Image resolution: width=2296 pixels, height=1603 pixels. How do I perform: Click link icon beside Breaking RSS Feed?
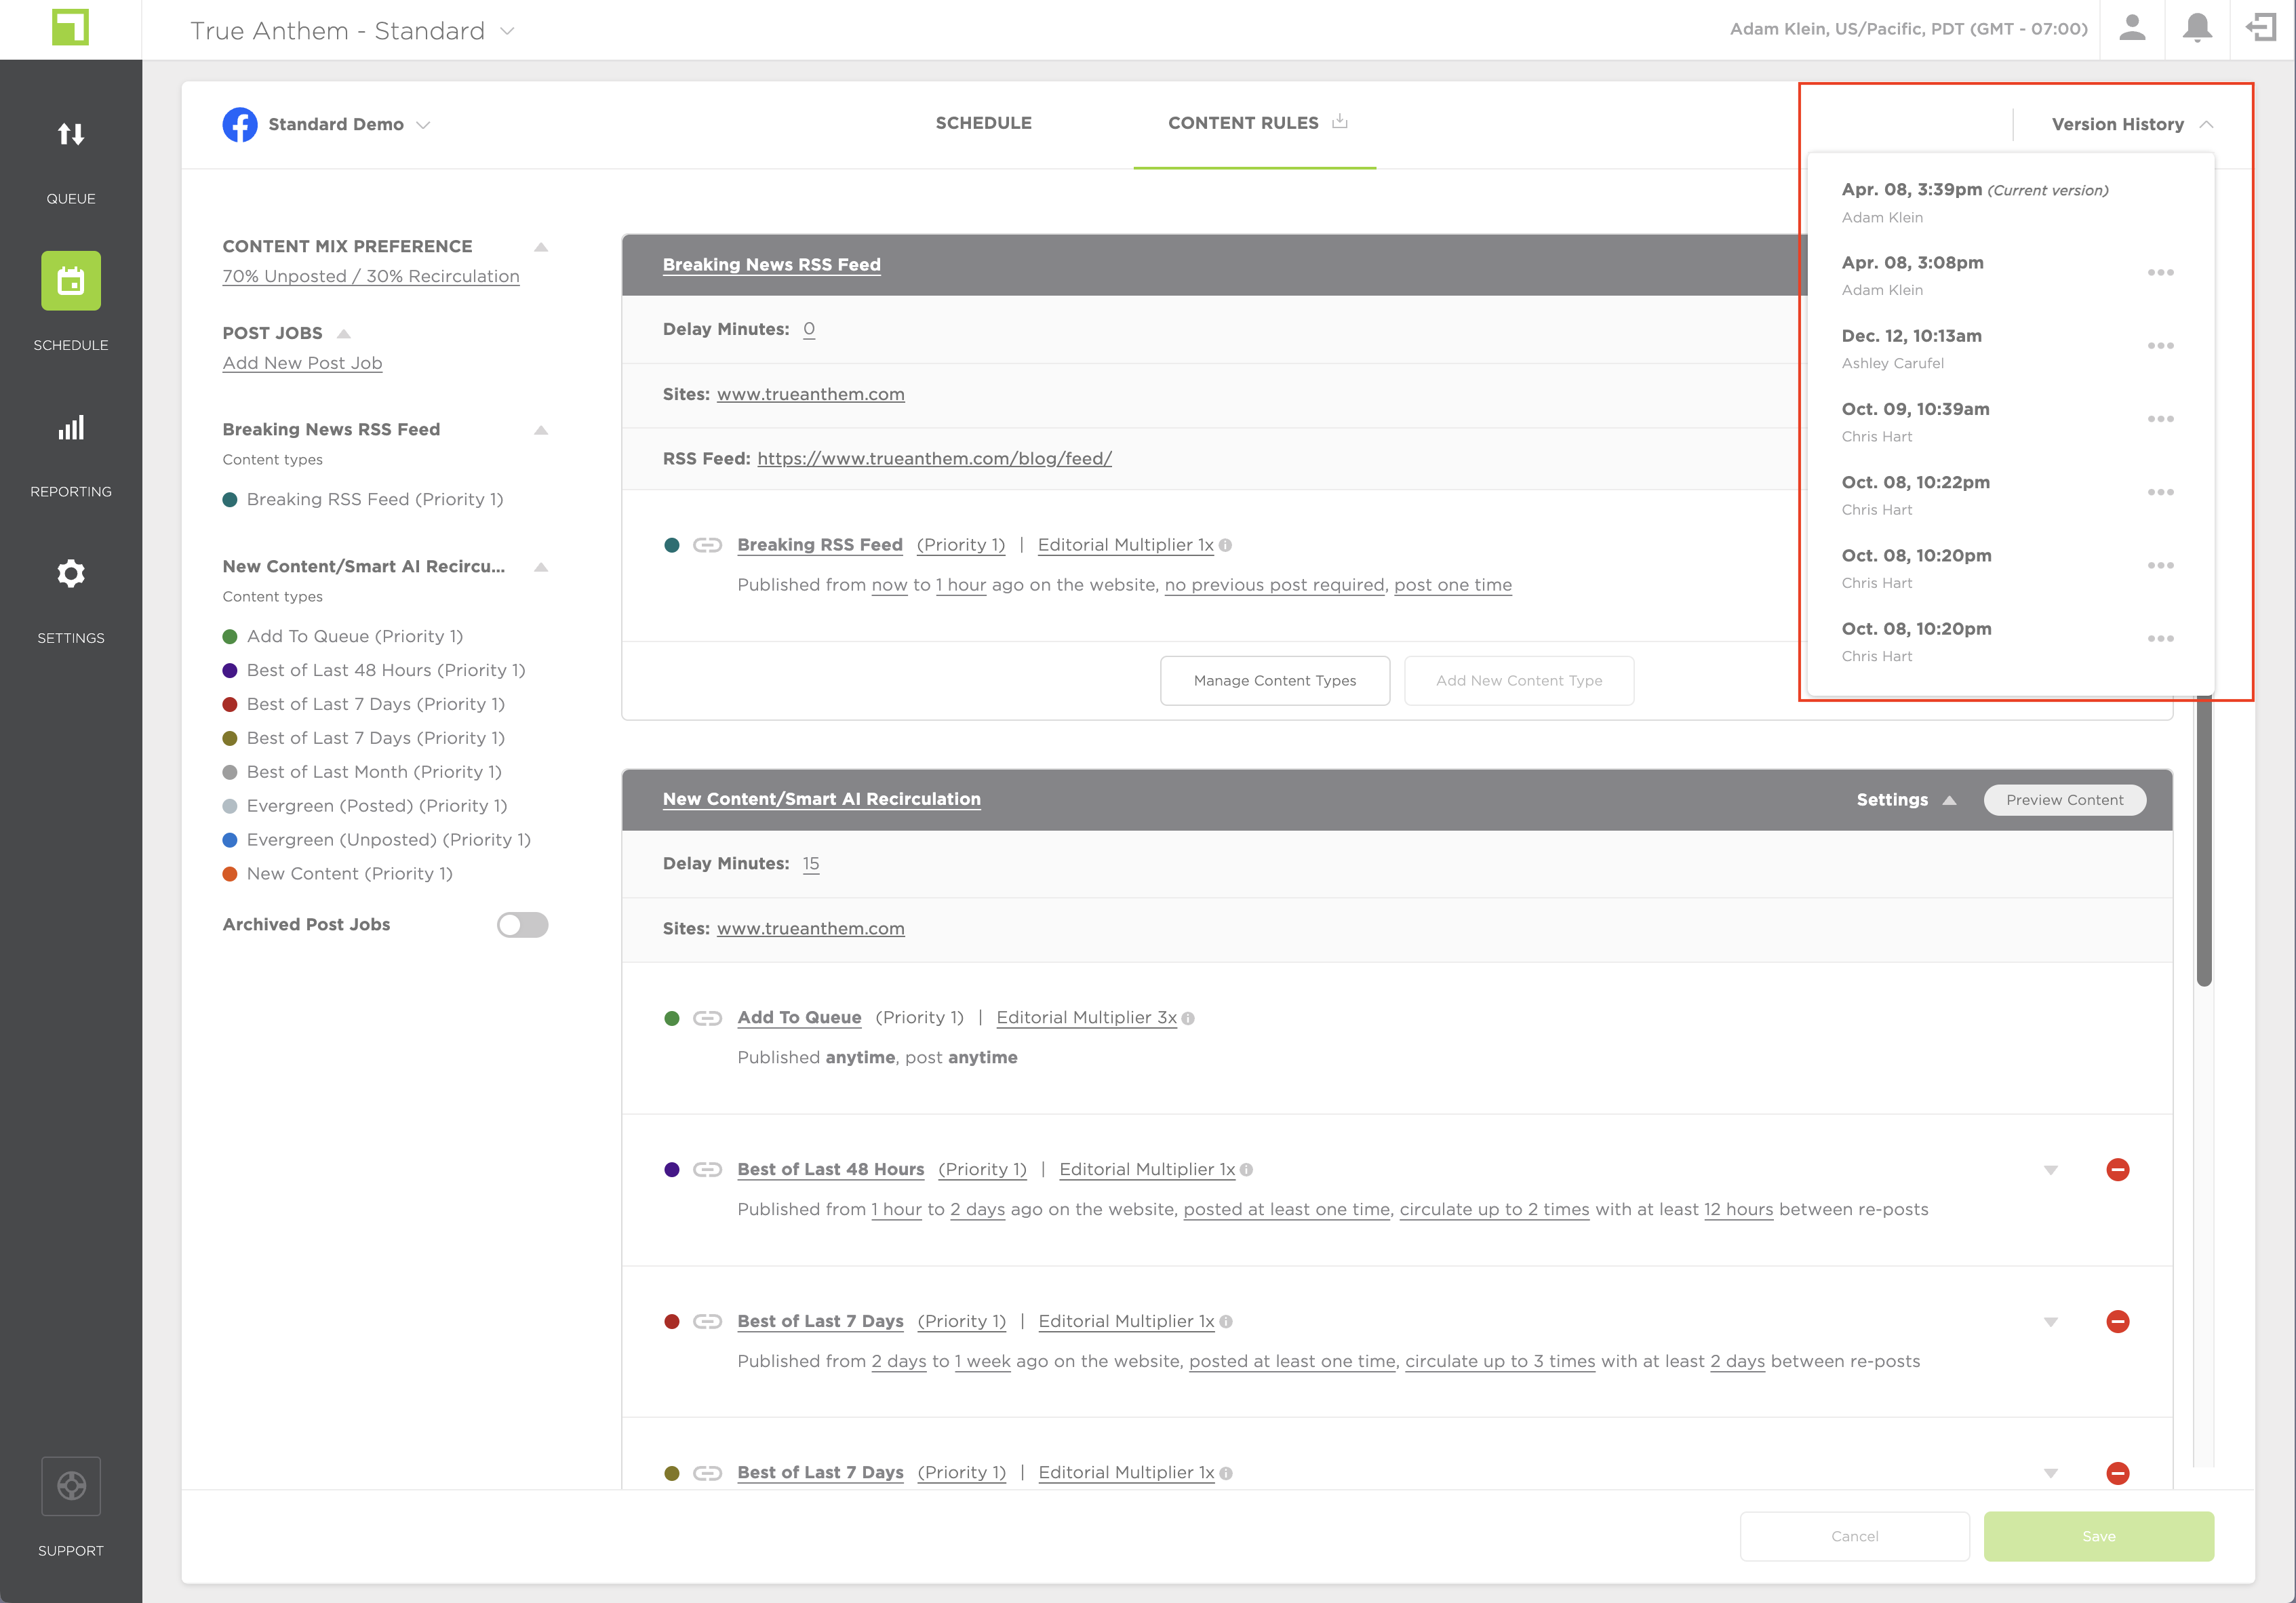point(707,545)
